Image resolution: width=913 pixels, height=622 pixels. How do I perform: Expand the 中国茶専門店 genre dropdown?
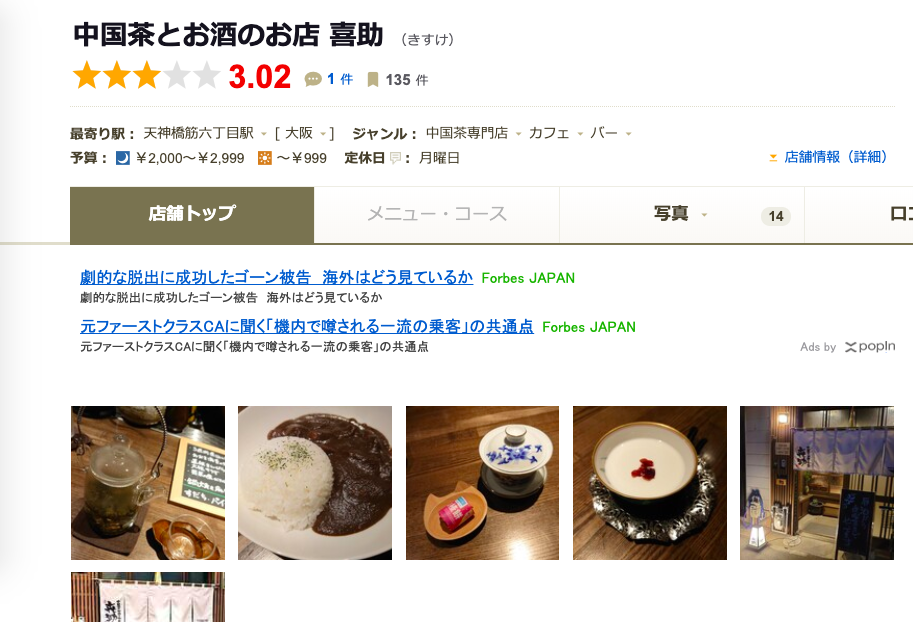pos(518,134)
